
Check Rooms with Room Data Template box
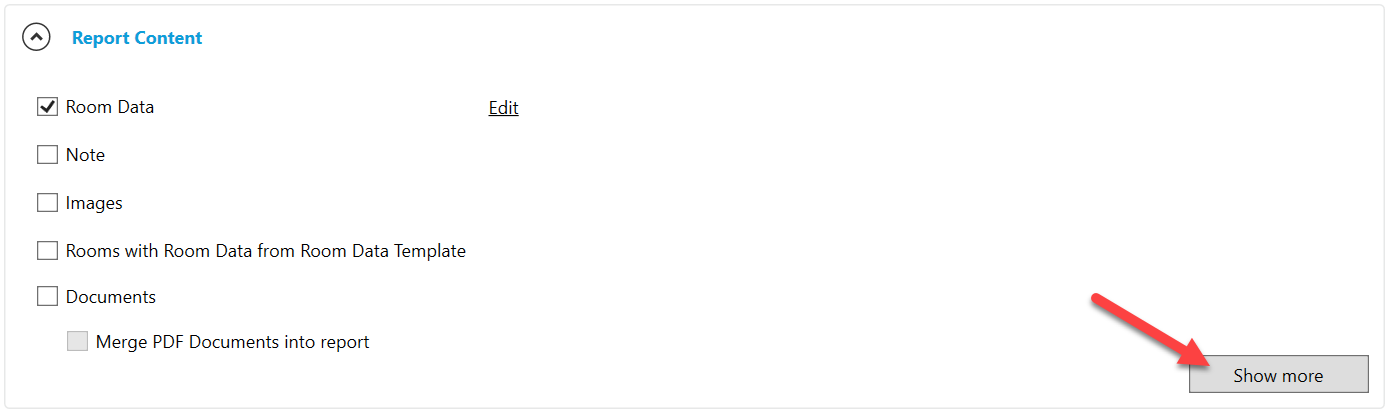click(x=47, y=251)
